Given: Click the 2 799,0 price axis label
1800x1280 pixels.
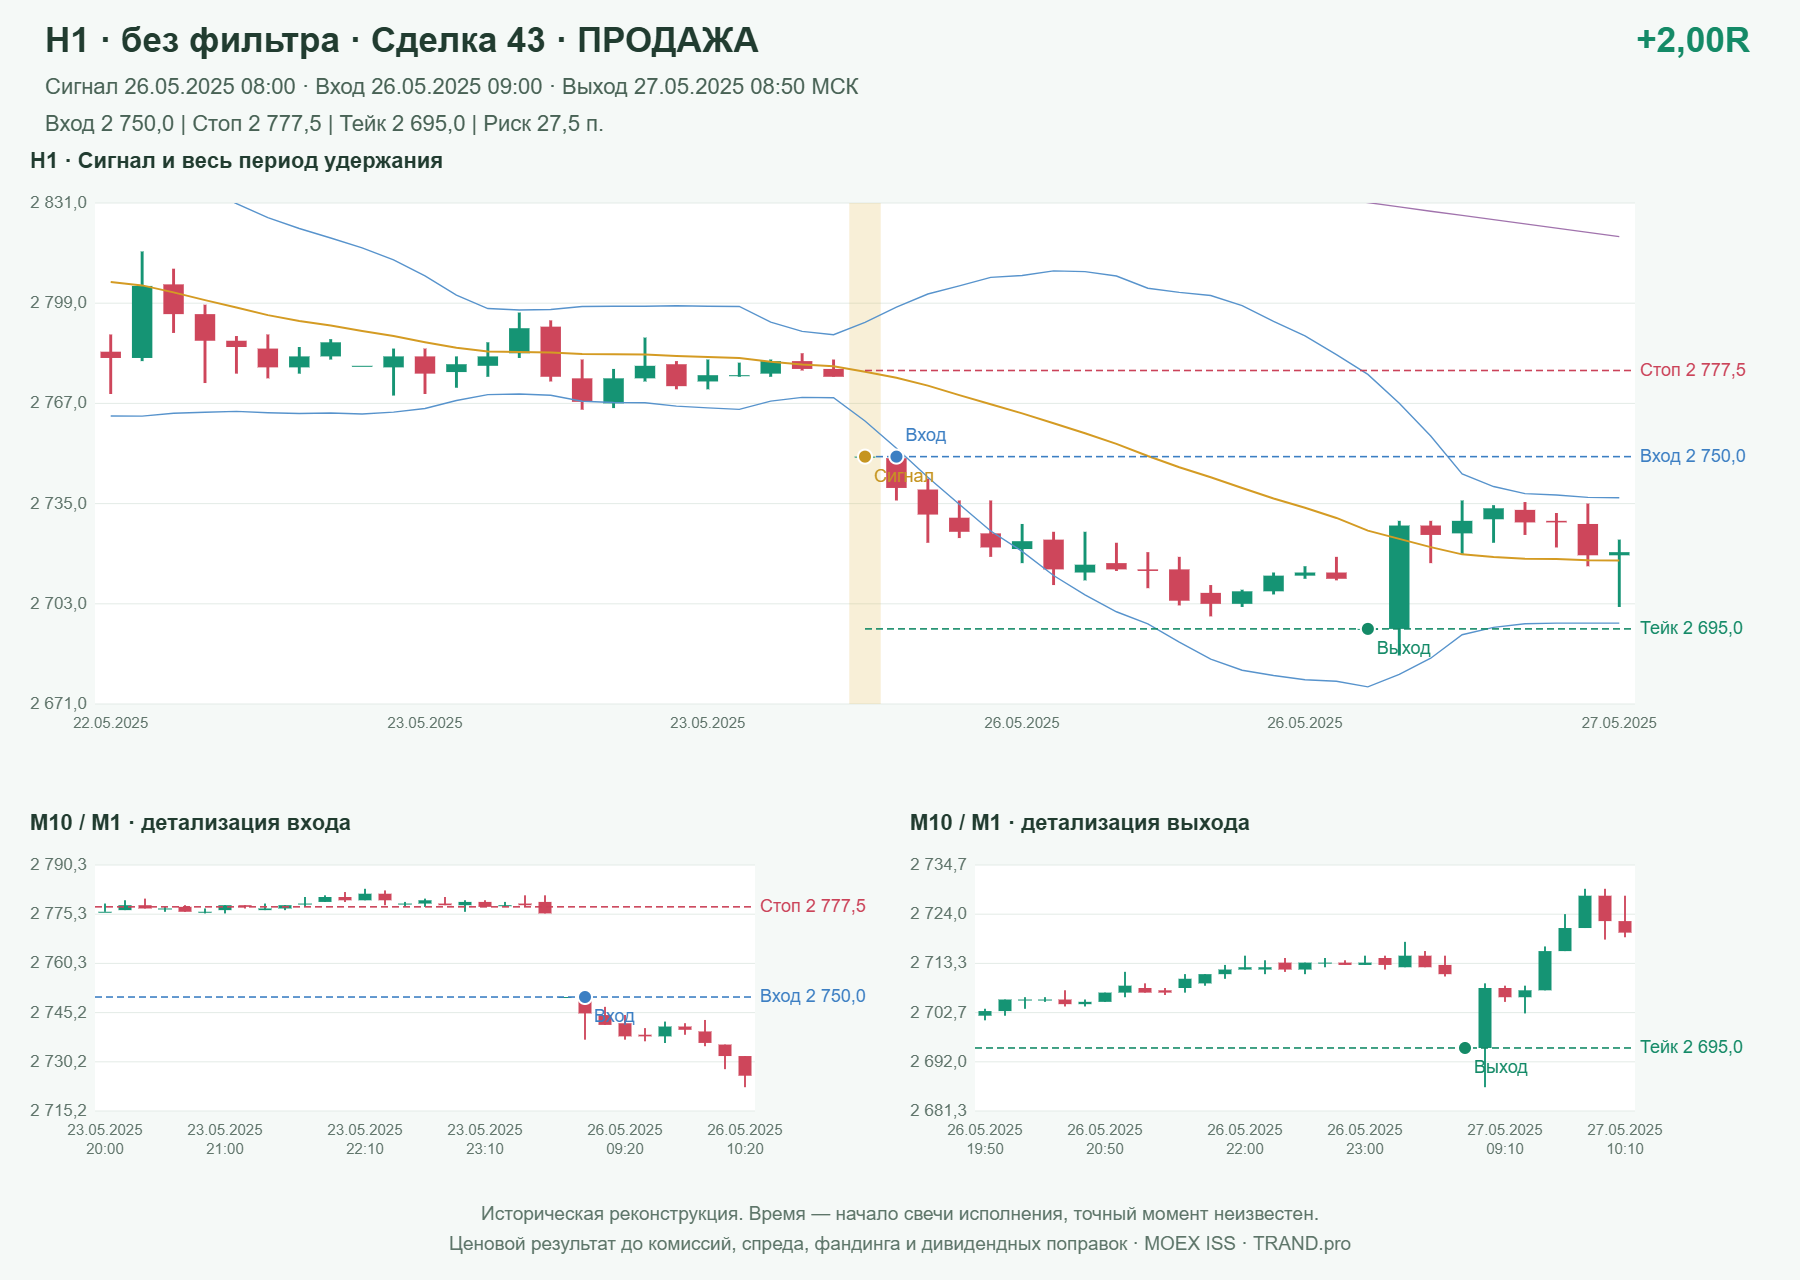Looking at the screenshot, I should pyautogui.click(x=58, y=303).
